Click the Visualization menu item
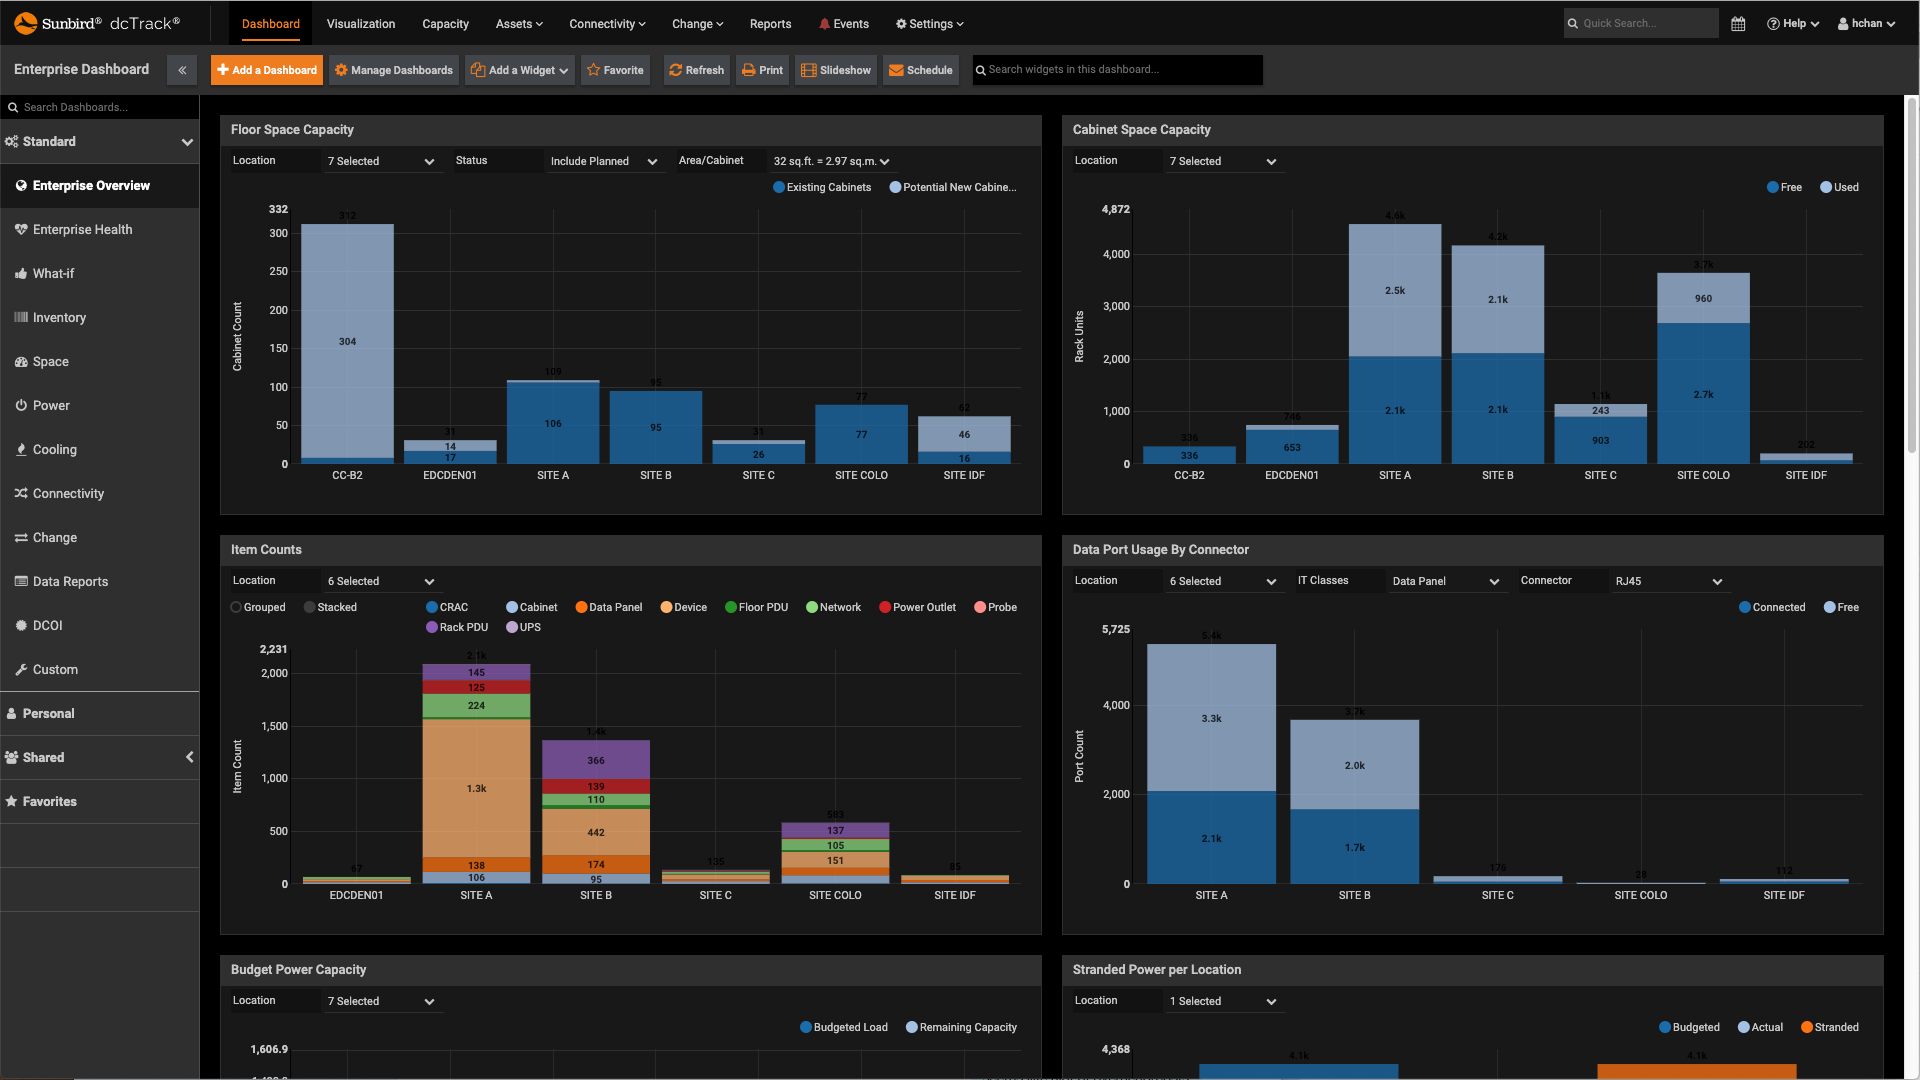Viewport: 1920px width, 1080px height. [360, 24]
